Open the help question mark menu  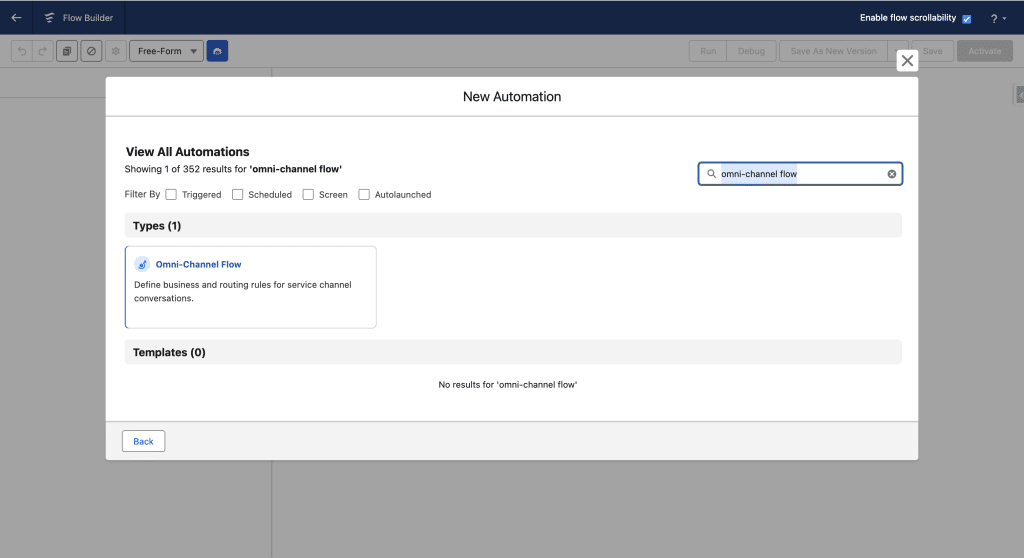[x=993, y=18]
